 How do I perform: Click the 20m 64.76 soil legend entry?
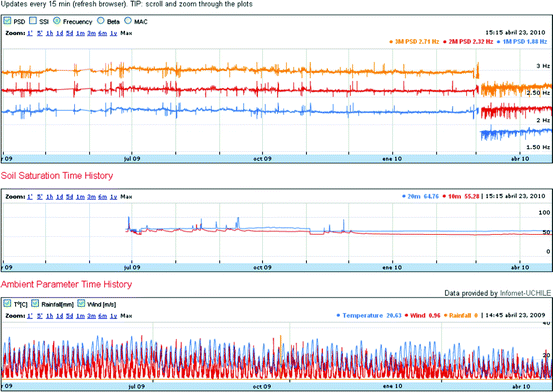[x=420, y=196]
